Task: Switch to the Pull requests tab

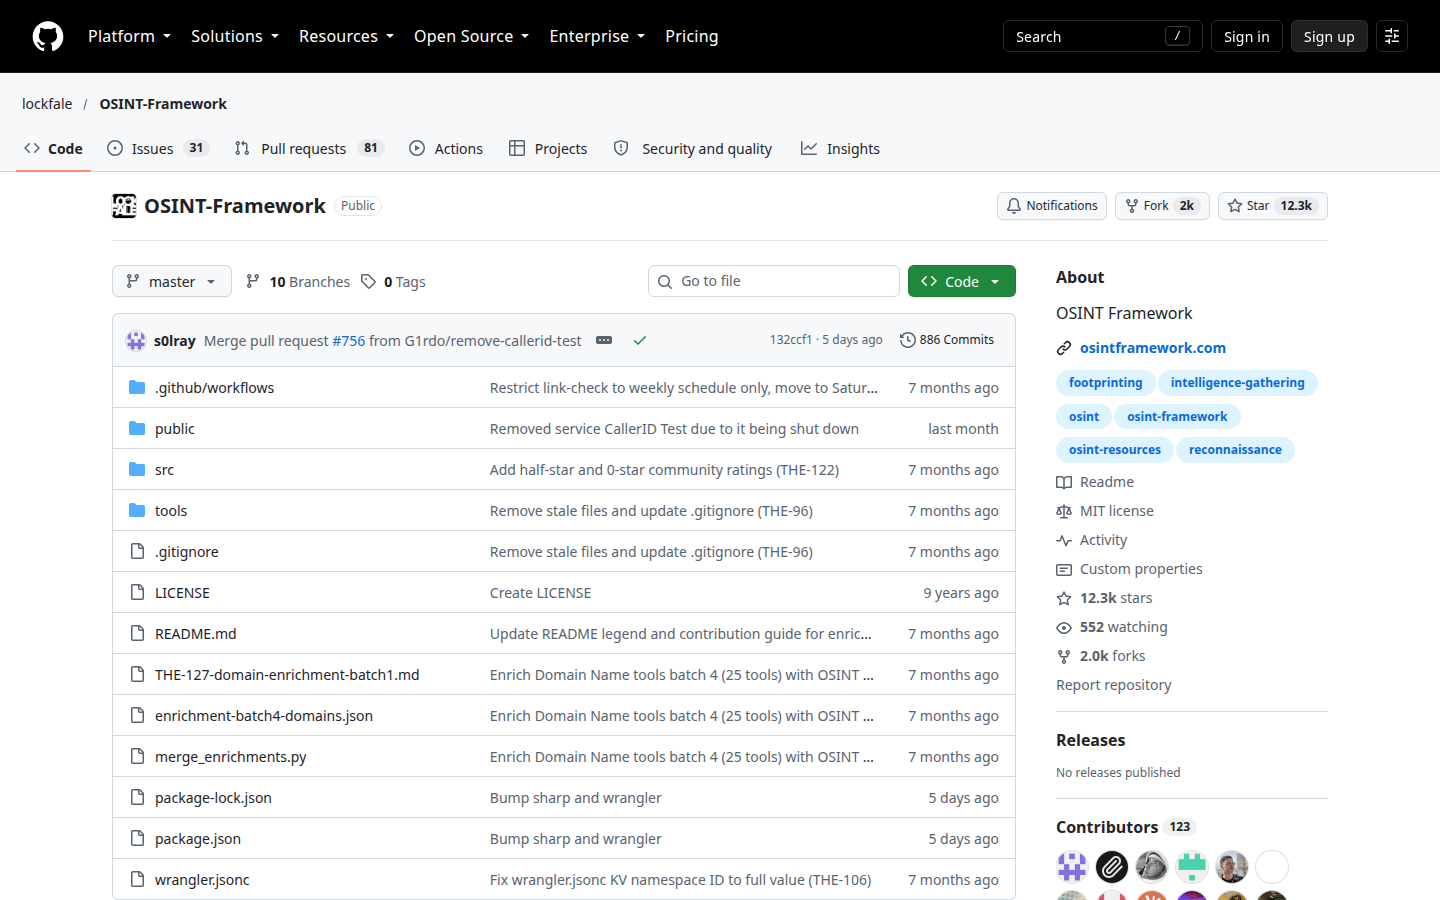Action: 309,148
